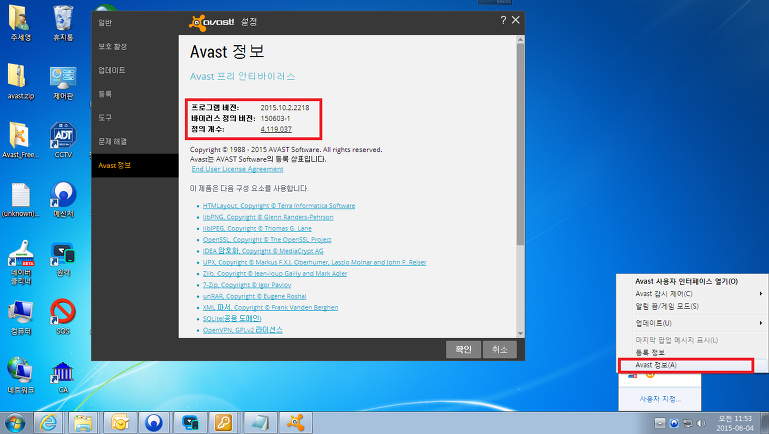Open the 휴지통 recycle bin icon
769x434 pixels.
click(x=63, y=23)
